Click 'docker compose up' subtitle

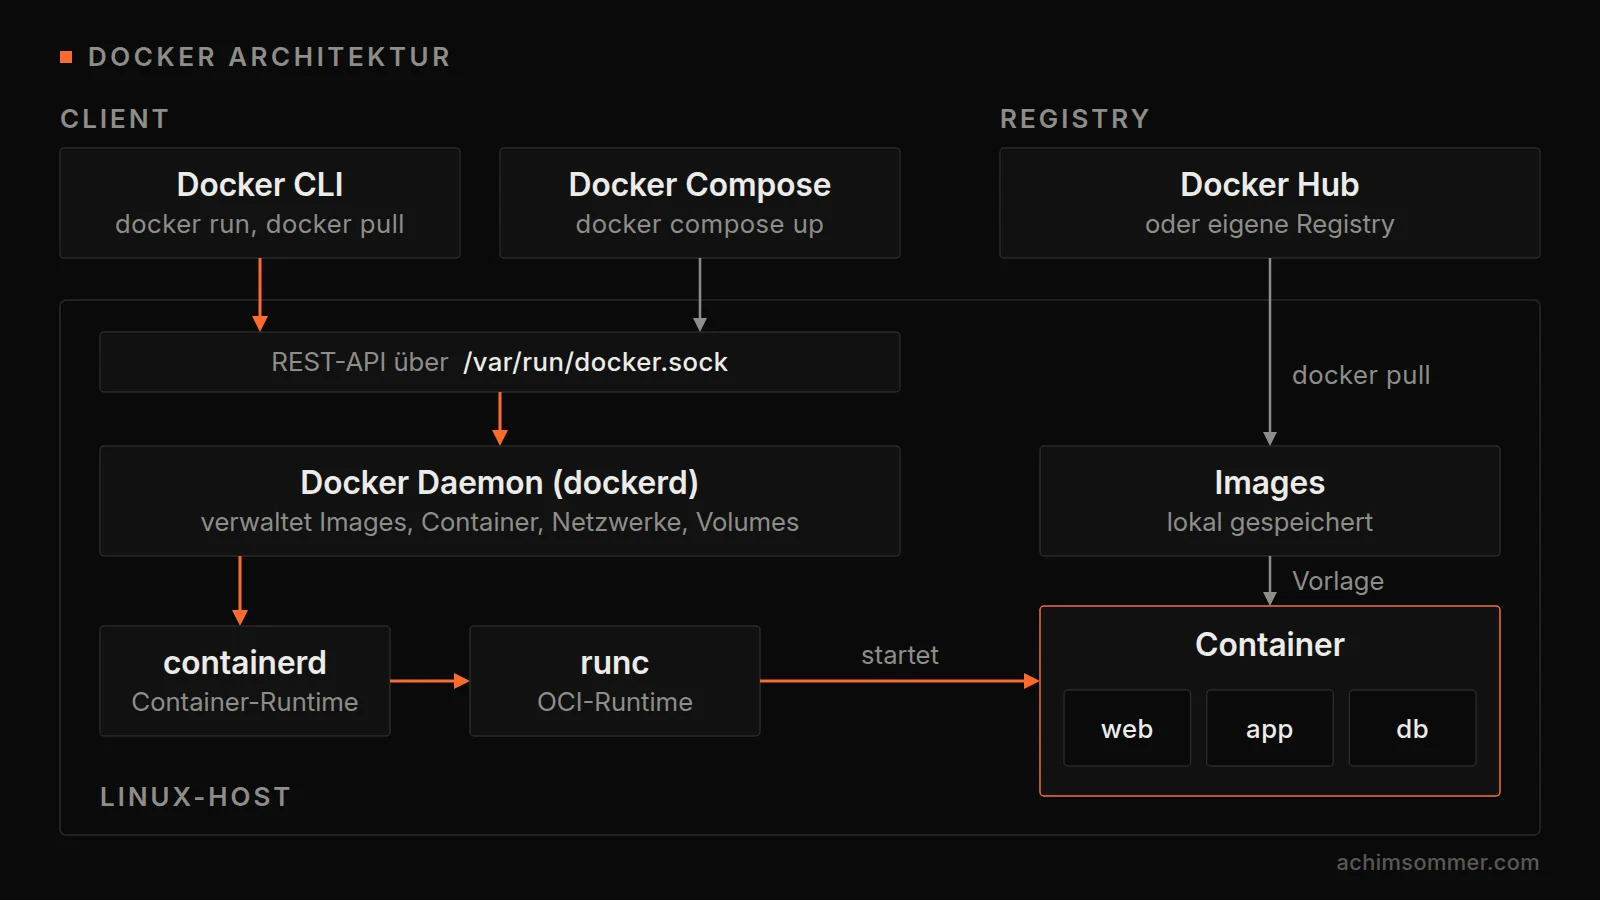point(700,224)
